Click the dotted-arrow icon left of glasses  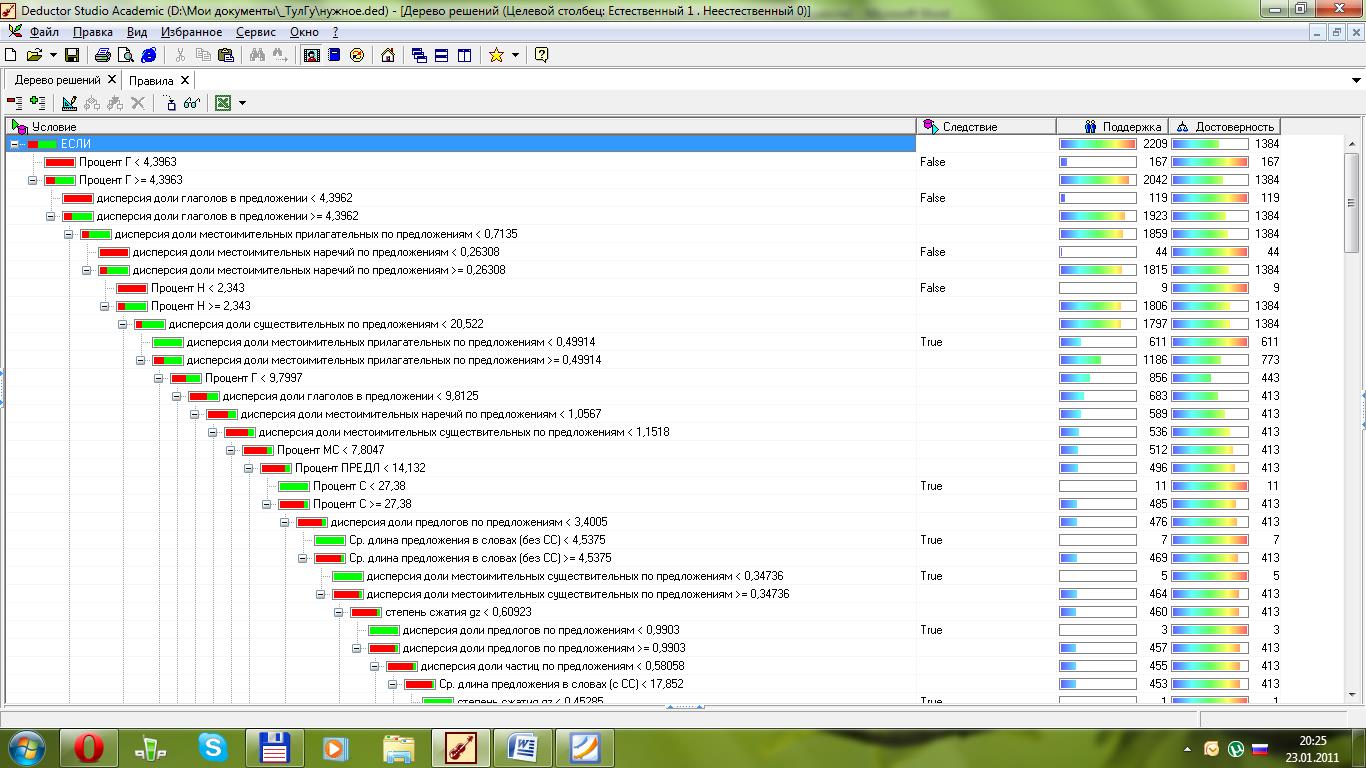[x=169, y=102]
